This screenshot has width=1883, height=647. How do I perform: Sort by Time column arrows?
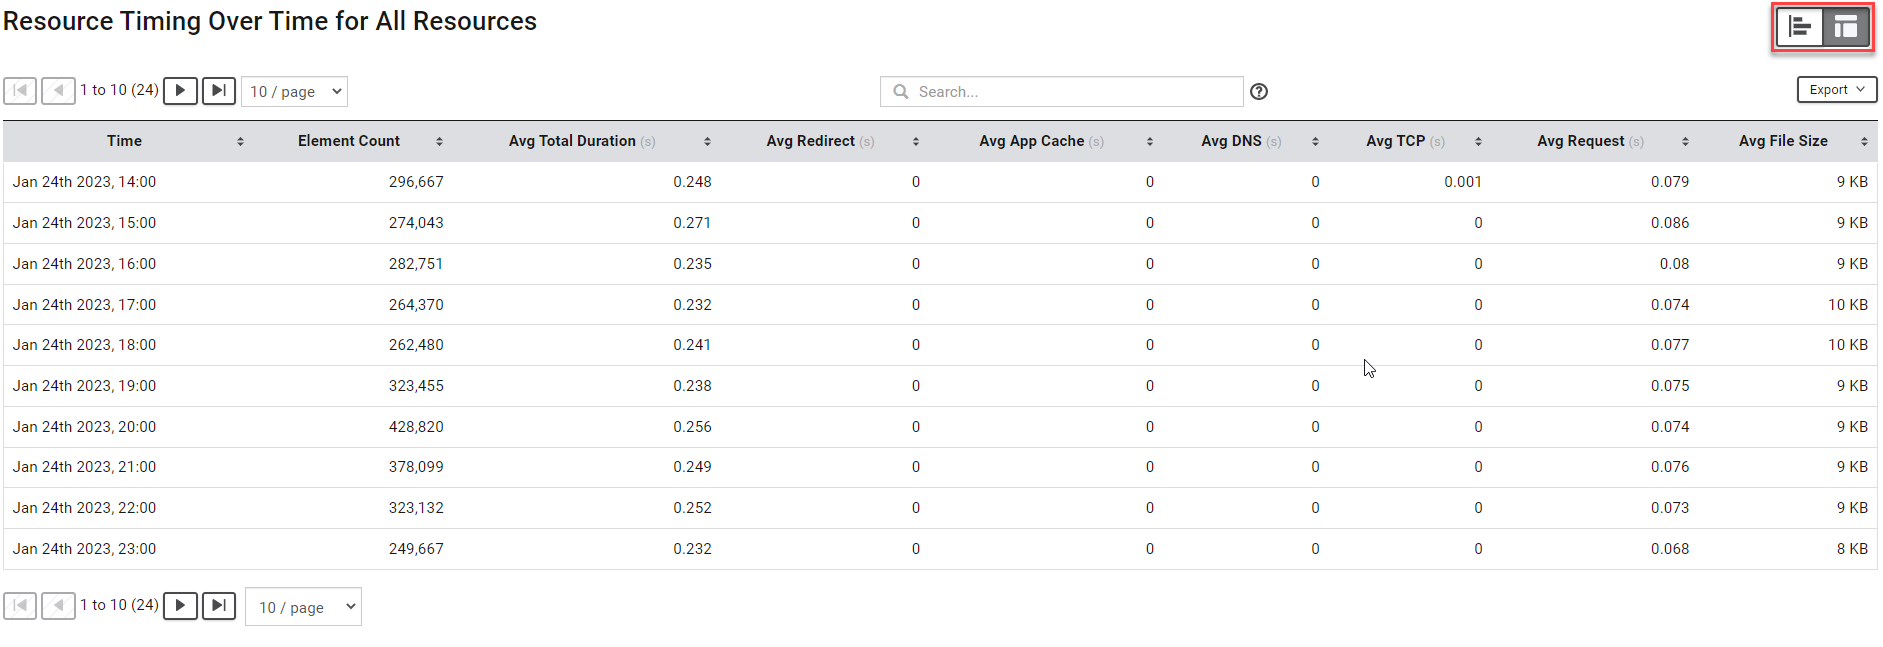tap(240, 142)
